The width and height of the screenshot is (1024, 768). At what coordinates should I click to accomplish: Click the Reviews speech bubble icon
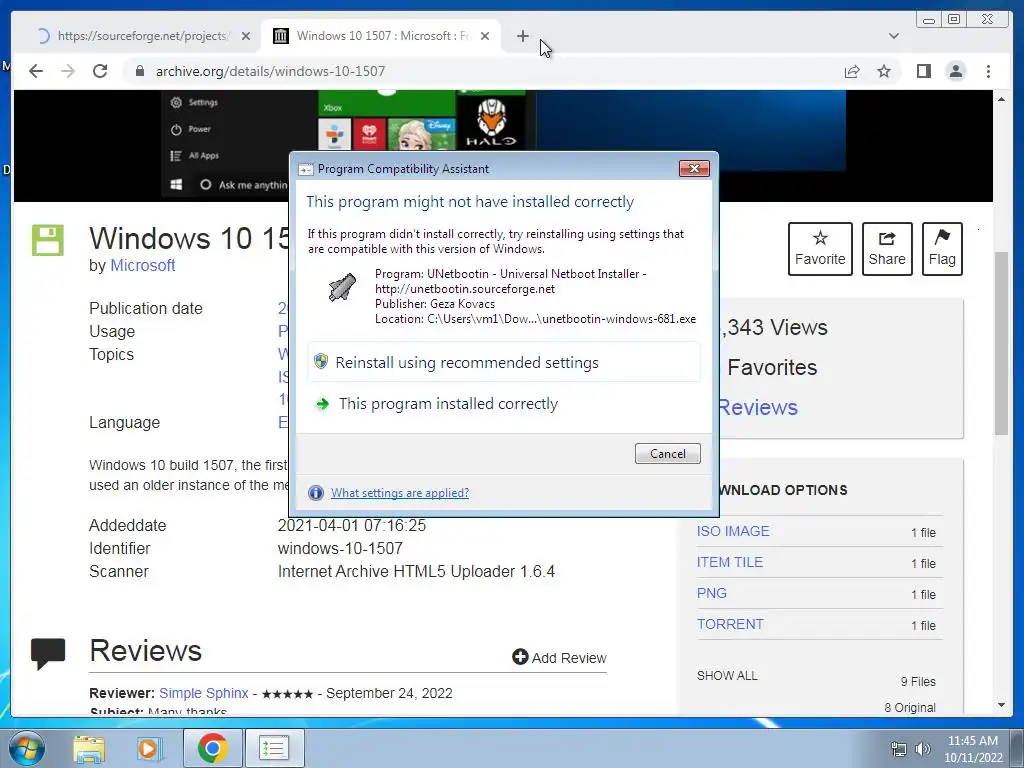pos(48,653)
